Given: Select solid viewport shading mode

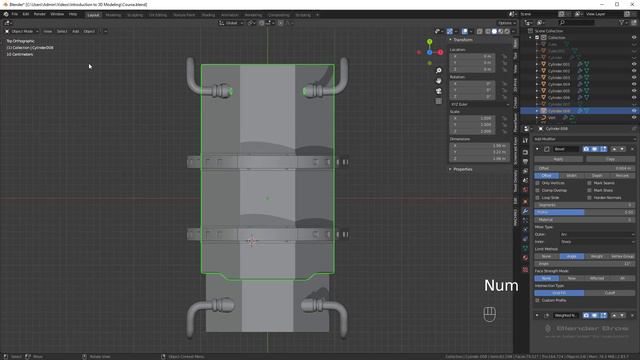Looking at the screenshot, I should [494, 31].
